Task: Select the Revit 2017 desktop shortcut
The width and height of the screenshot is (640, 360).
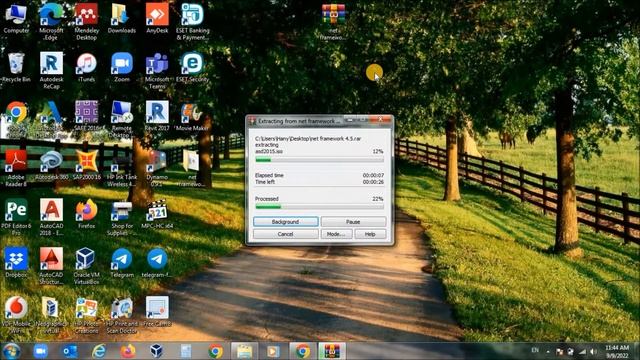Action: [x=157, y=116]
